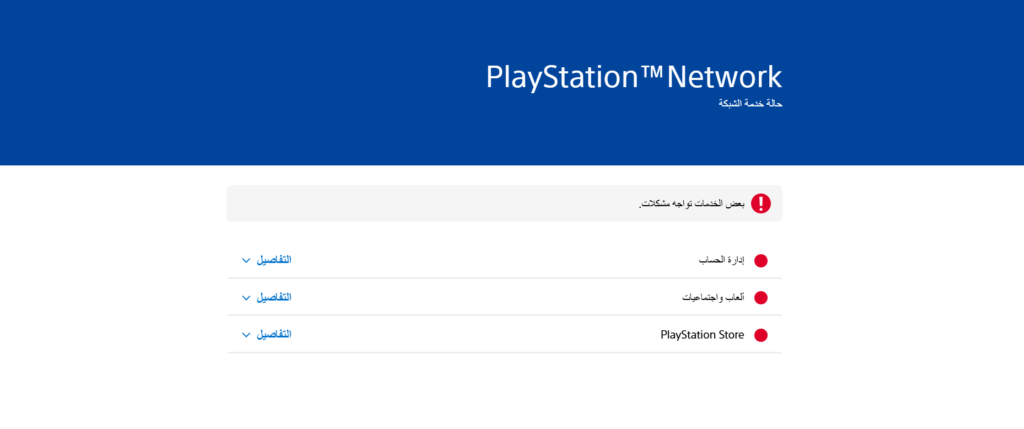Expand the PlayStation Store row chevron
Screen dimensions: 1024x429
tap(246, 335)
